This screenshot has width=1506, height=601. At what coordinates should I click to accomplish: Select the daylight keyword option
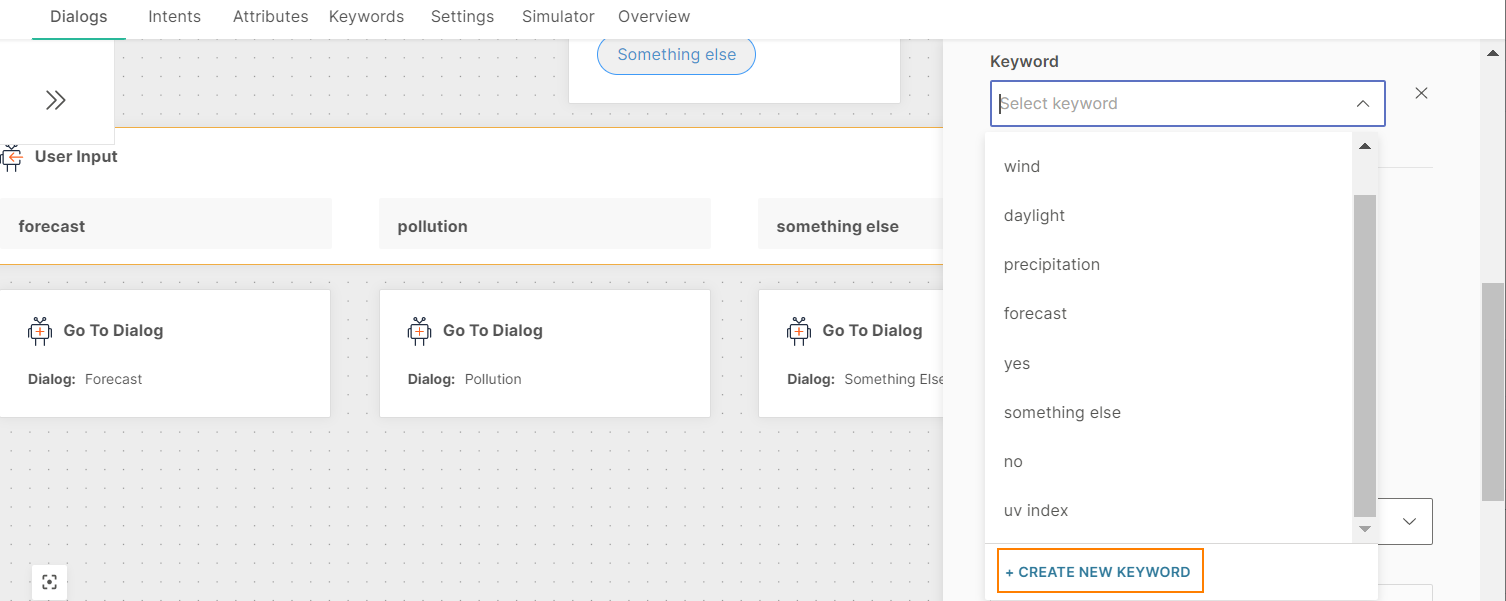pyautogui.click(x=1034, y=215)
